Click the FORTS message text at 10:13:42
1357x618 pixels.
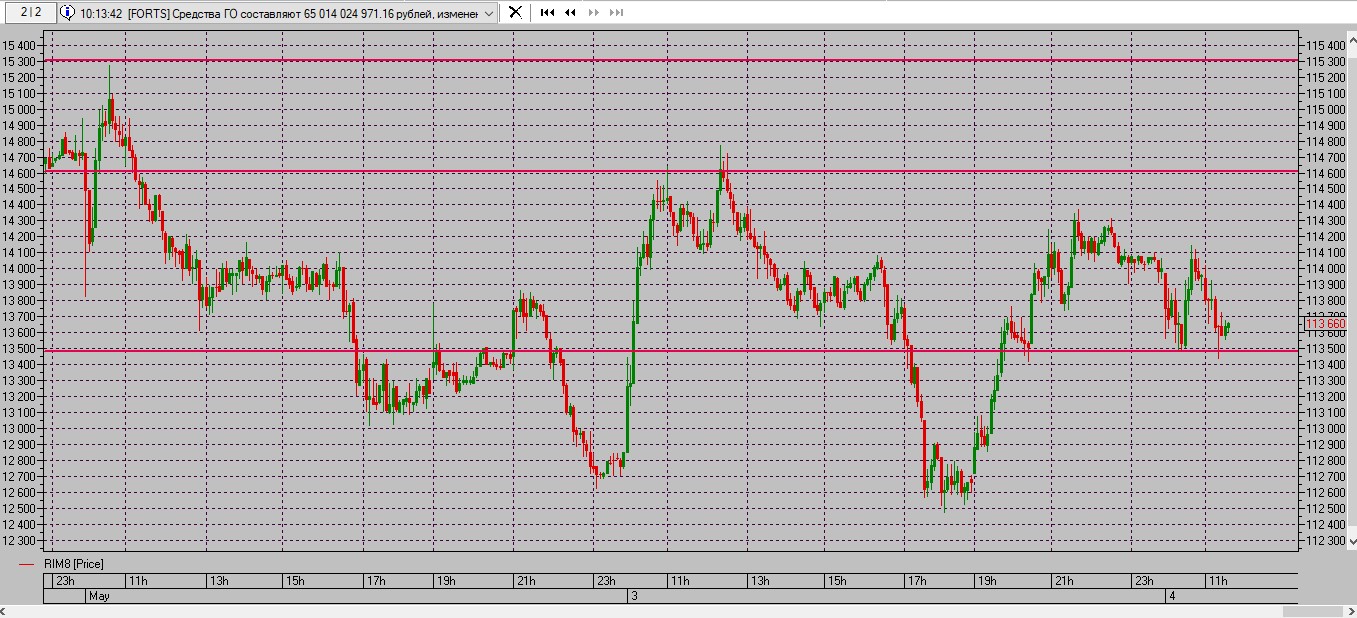(x=279, y=13)
